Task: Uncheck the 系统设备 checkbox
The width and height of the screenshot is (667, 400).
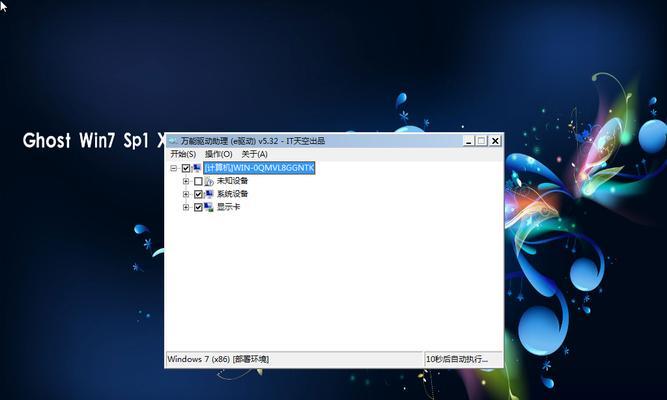Action: coord(198,194)
